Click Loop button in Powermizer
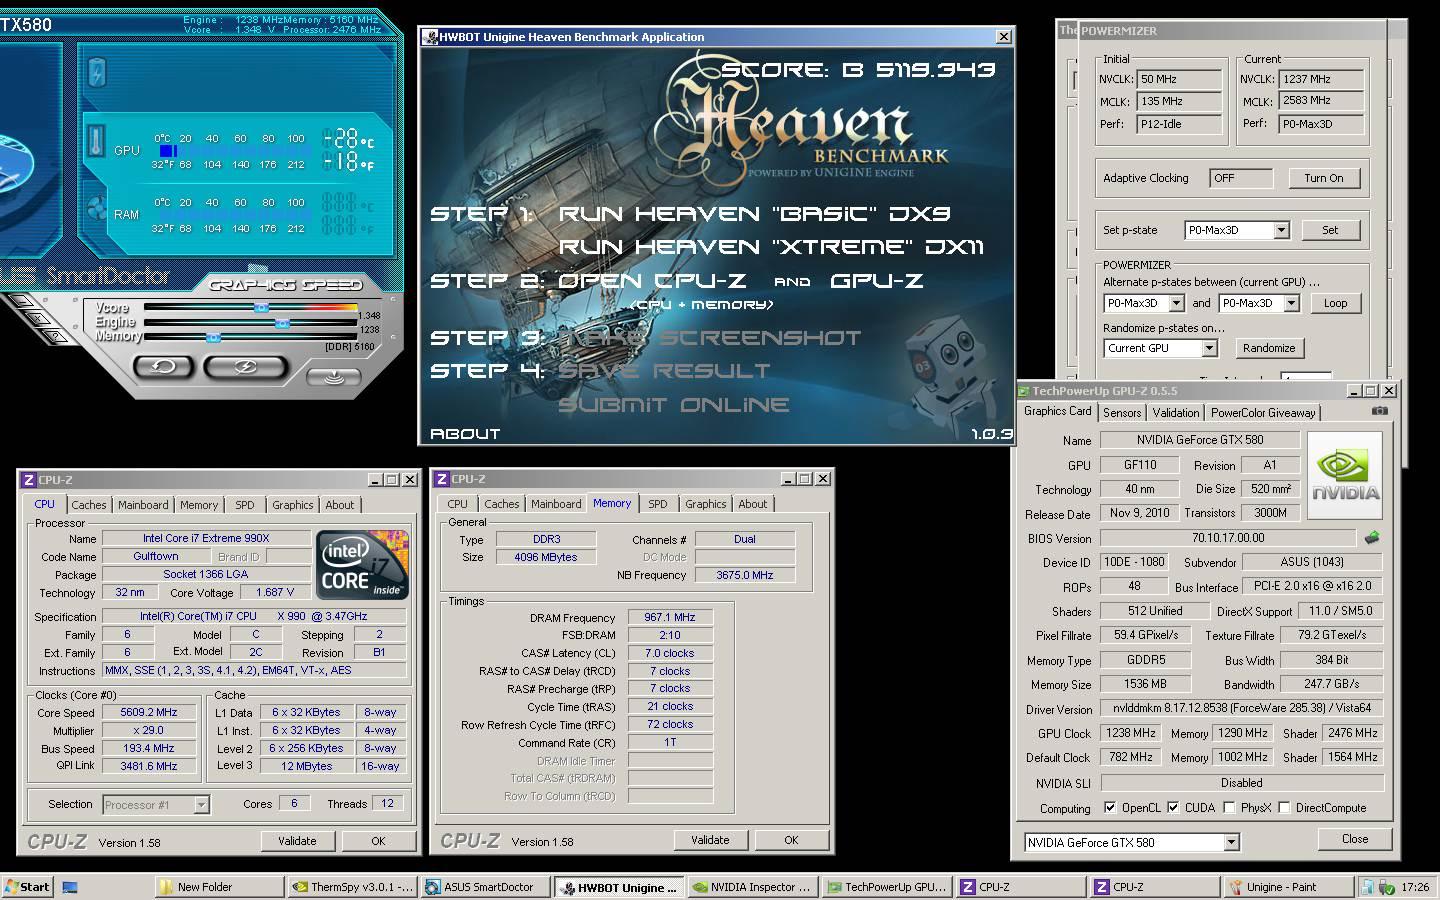 1336,303
